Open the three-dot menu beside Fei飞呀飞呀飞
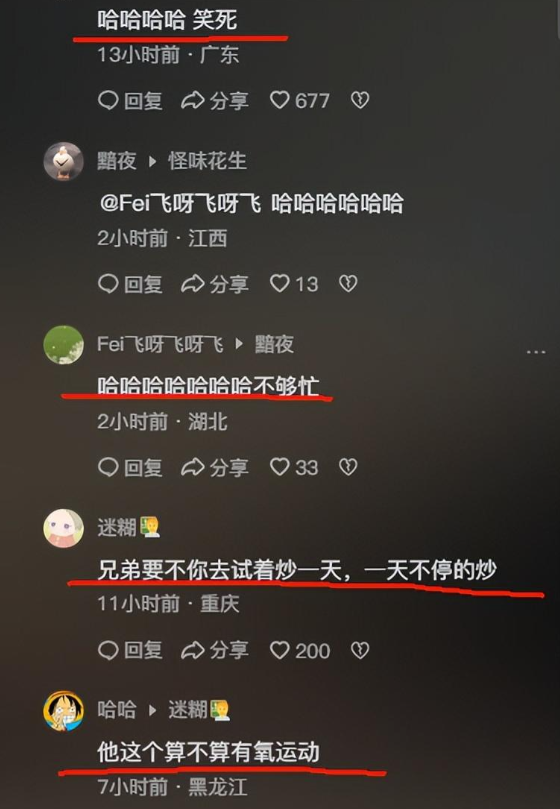This screenshot has height=809, width=560. point(536,352)
